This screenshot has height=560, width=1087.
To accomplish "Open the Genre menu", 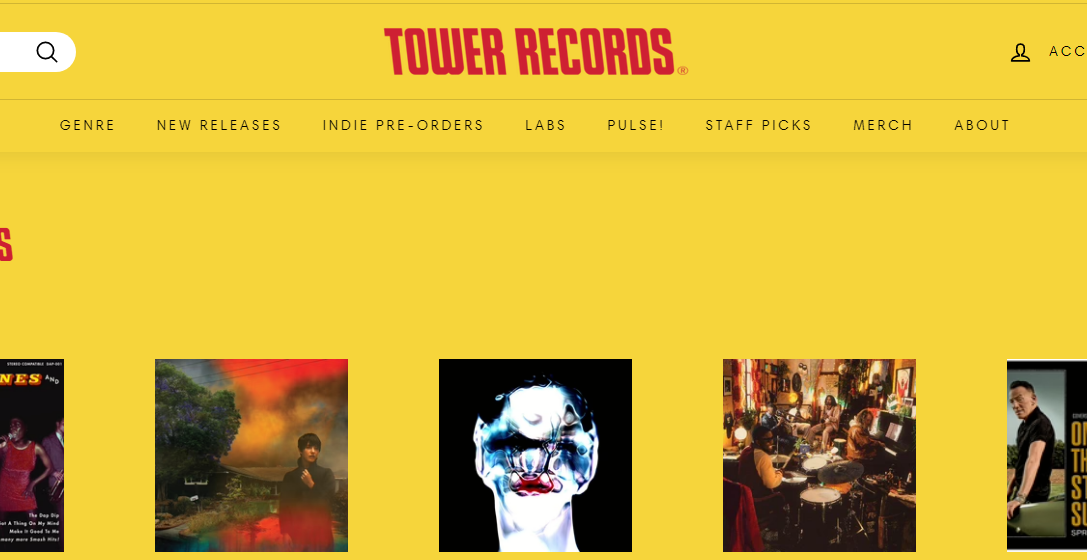I will 87,125.
